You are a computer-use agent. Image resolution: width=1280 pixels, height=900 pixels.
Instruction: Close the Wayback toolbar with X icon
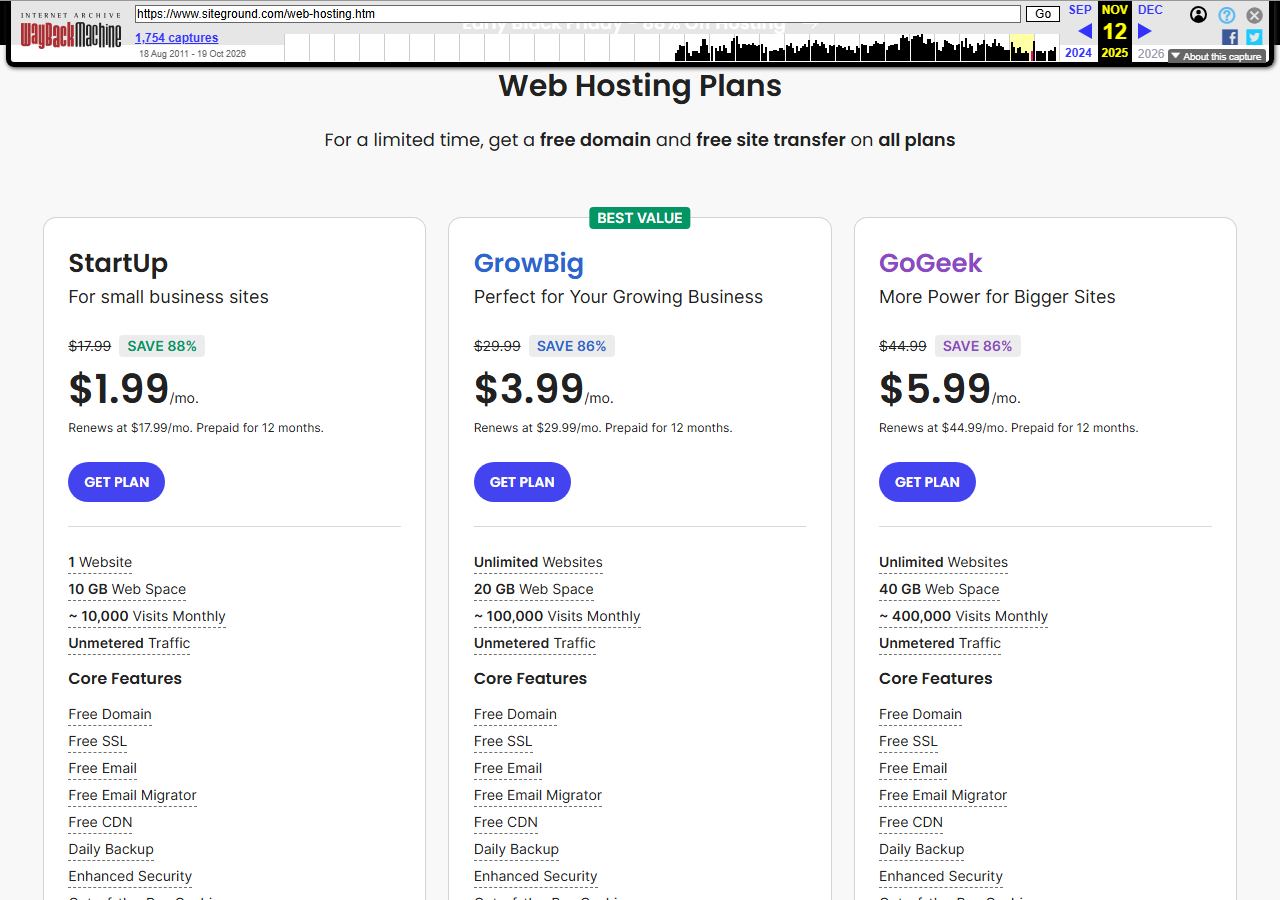1254,15
